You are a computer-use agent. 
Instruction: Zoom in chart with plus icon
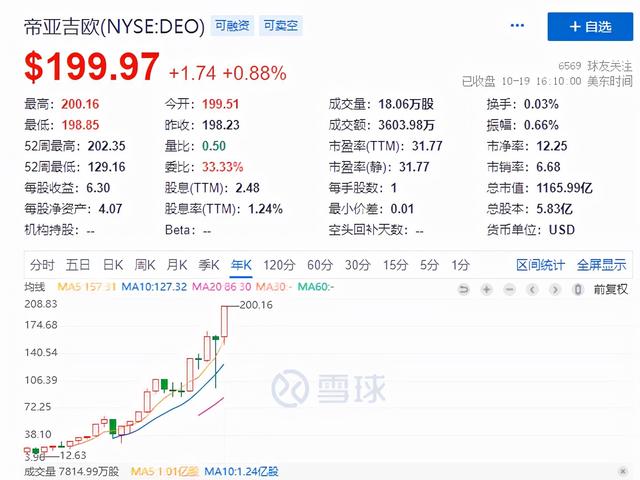[x=487, y=289]
